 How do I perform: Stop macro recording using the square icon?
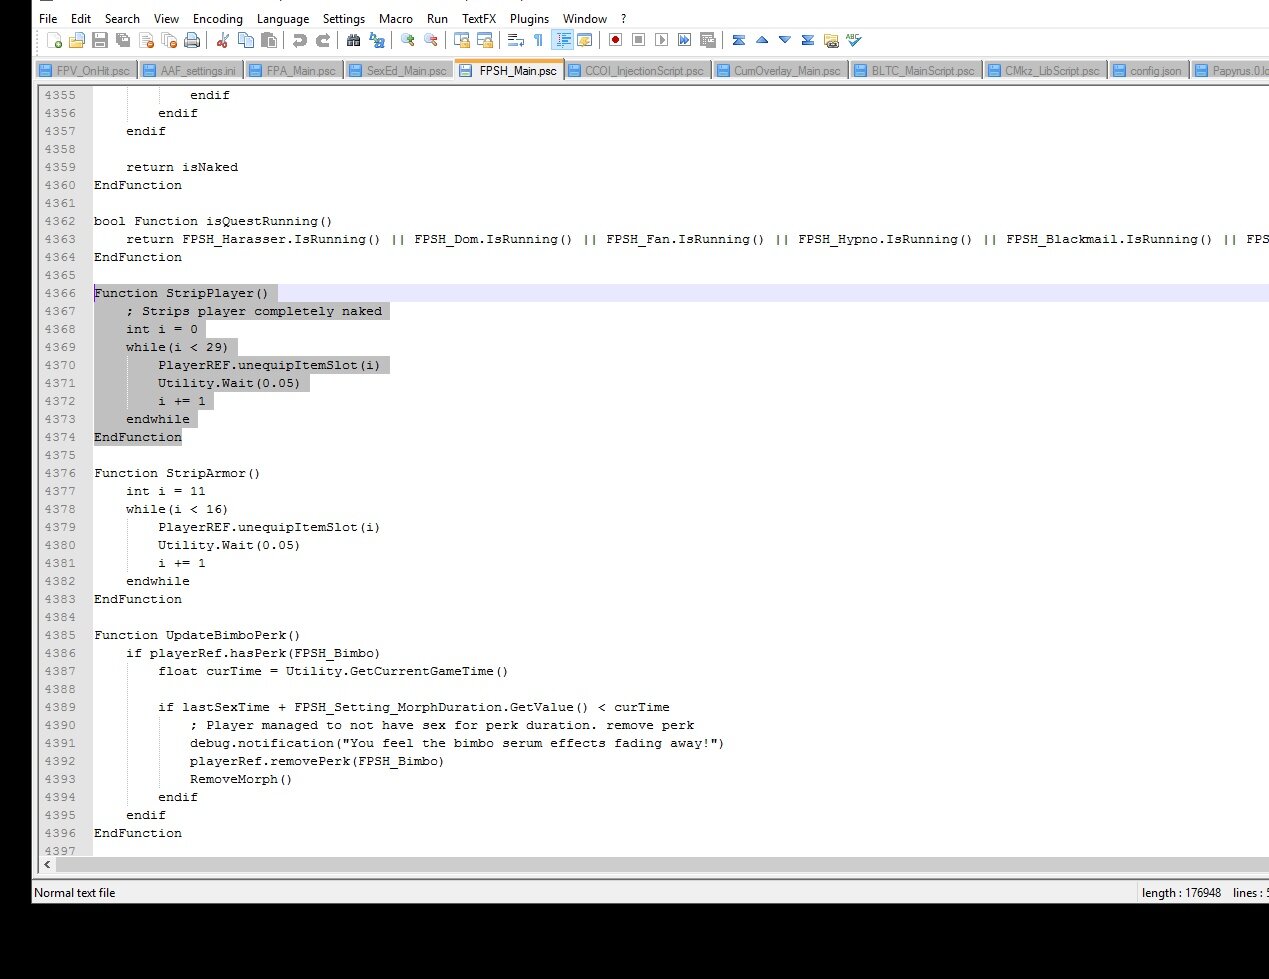(x=638, y=40)
